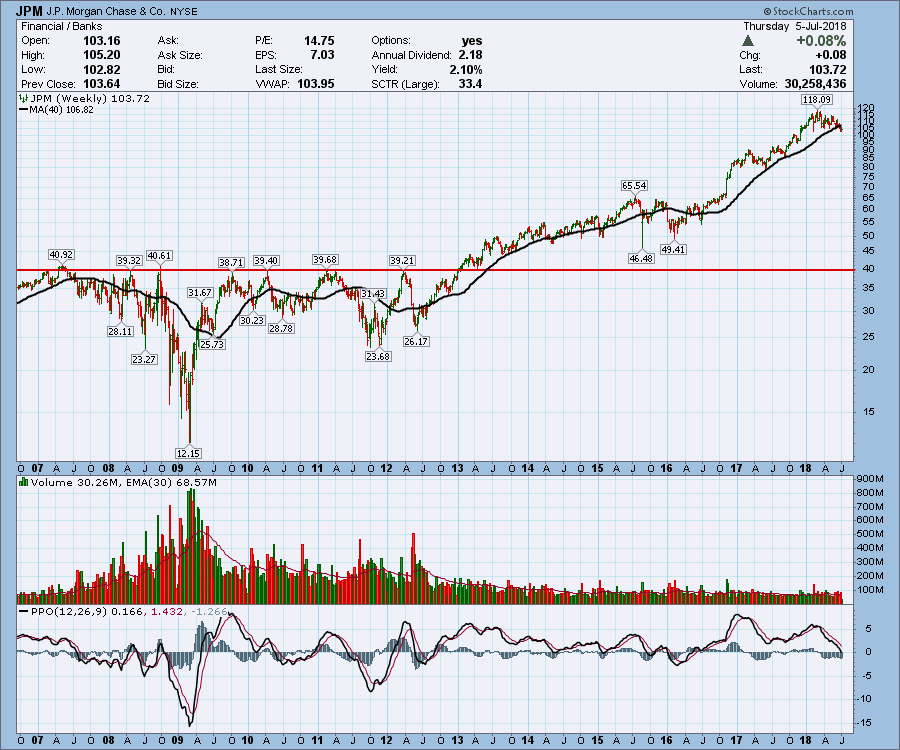This screenshot has height=750, width=900.
Task: Click the MA(40) black line legend marker
Action: 24,110
